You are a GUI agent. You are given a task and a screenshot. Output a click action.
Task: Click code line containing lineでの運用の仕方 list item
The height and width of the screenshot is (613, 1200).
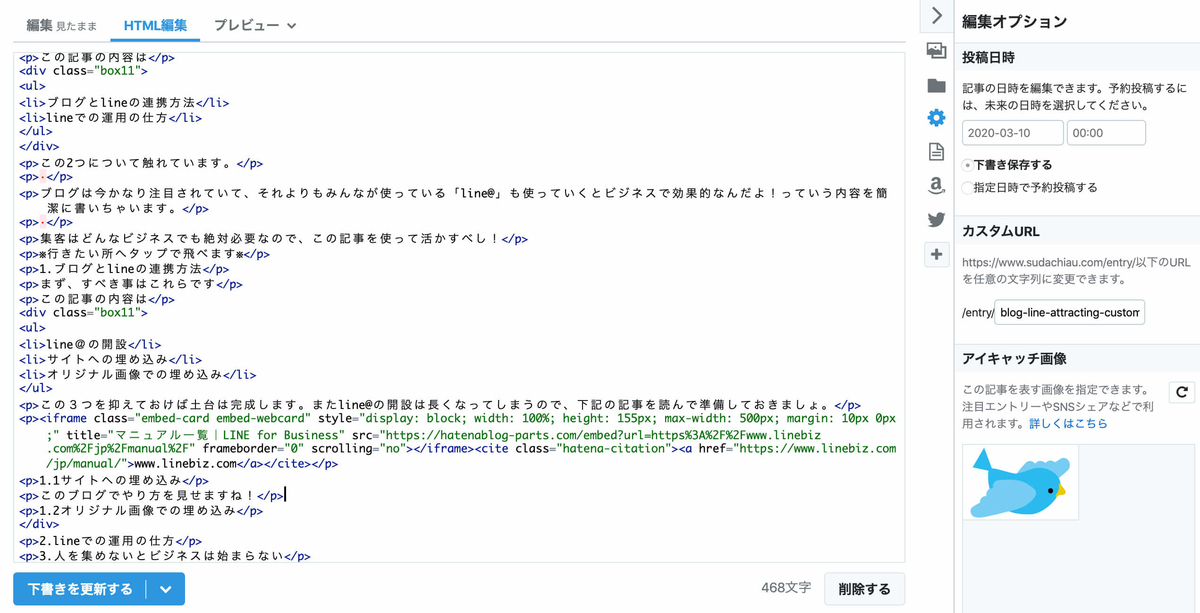coord(110,117)
